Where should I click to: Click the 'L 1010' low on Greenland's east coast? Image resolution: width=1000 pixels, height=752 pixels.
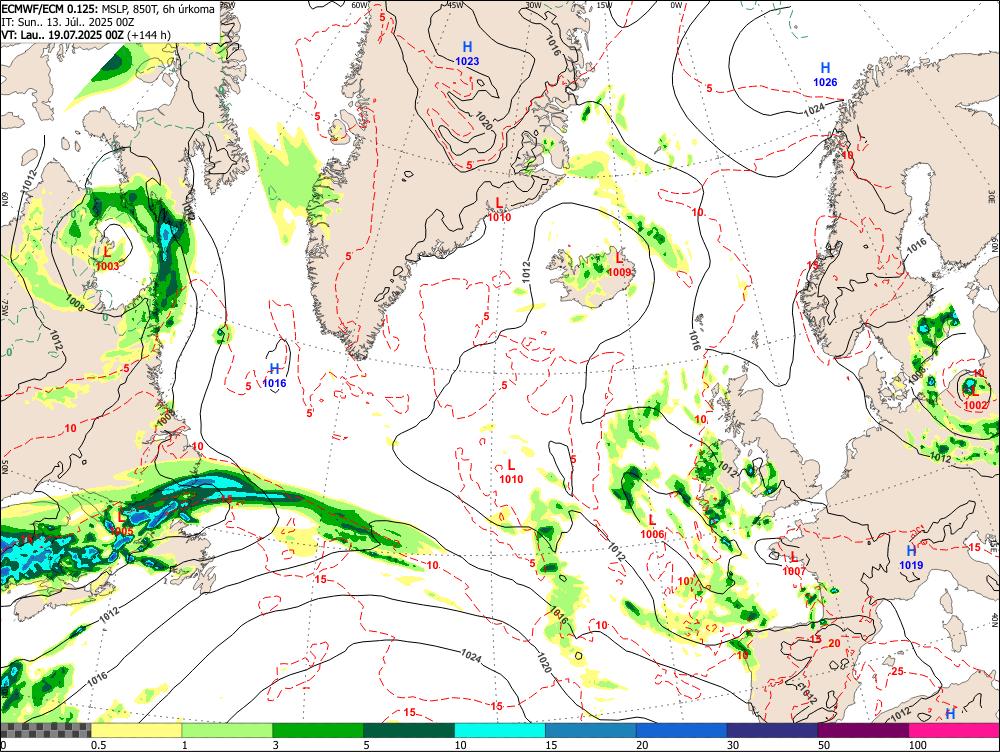(499, 209)
